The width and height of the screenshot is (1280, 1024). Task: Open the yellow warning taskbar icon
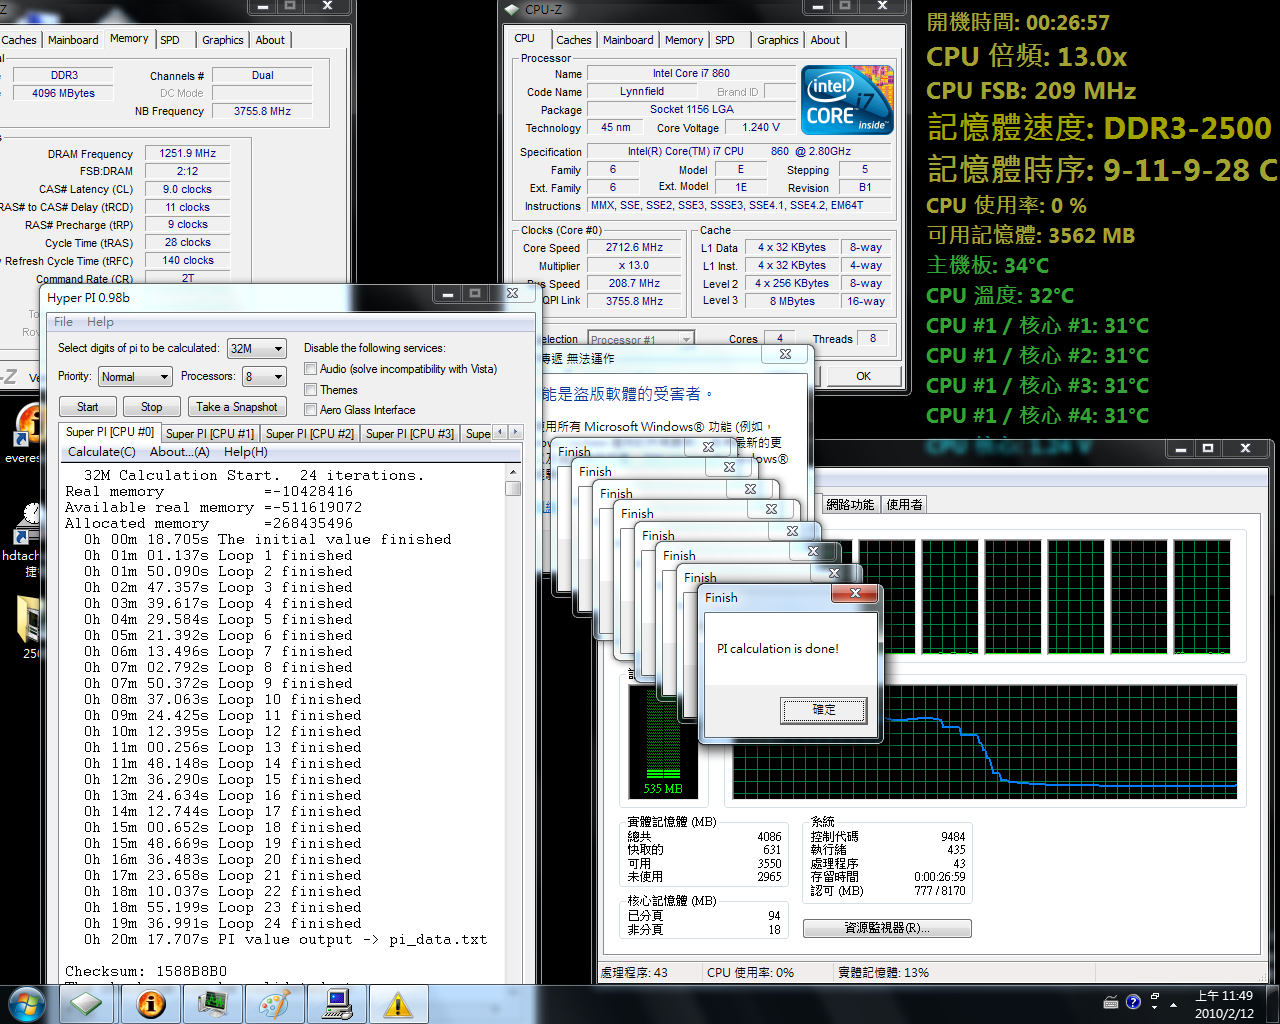(x=399, y=1004)
